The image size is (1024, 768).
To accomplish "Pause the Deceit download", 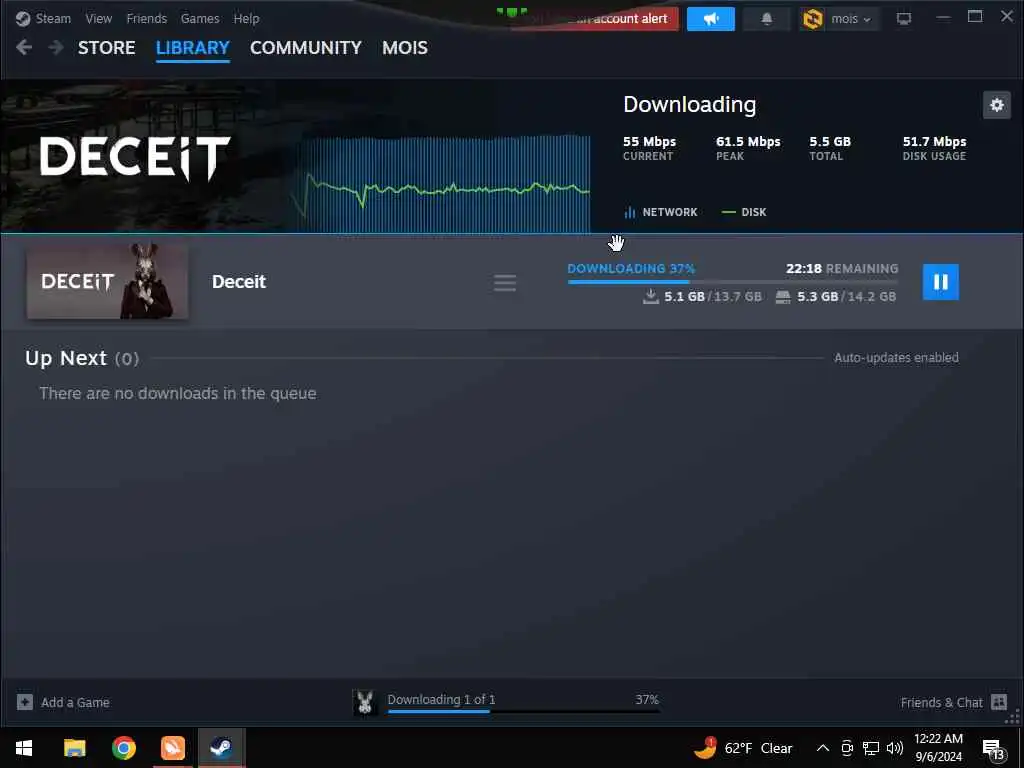I will tap(940, 281).
